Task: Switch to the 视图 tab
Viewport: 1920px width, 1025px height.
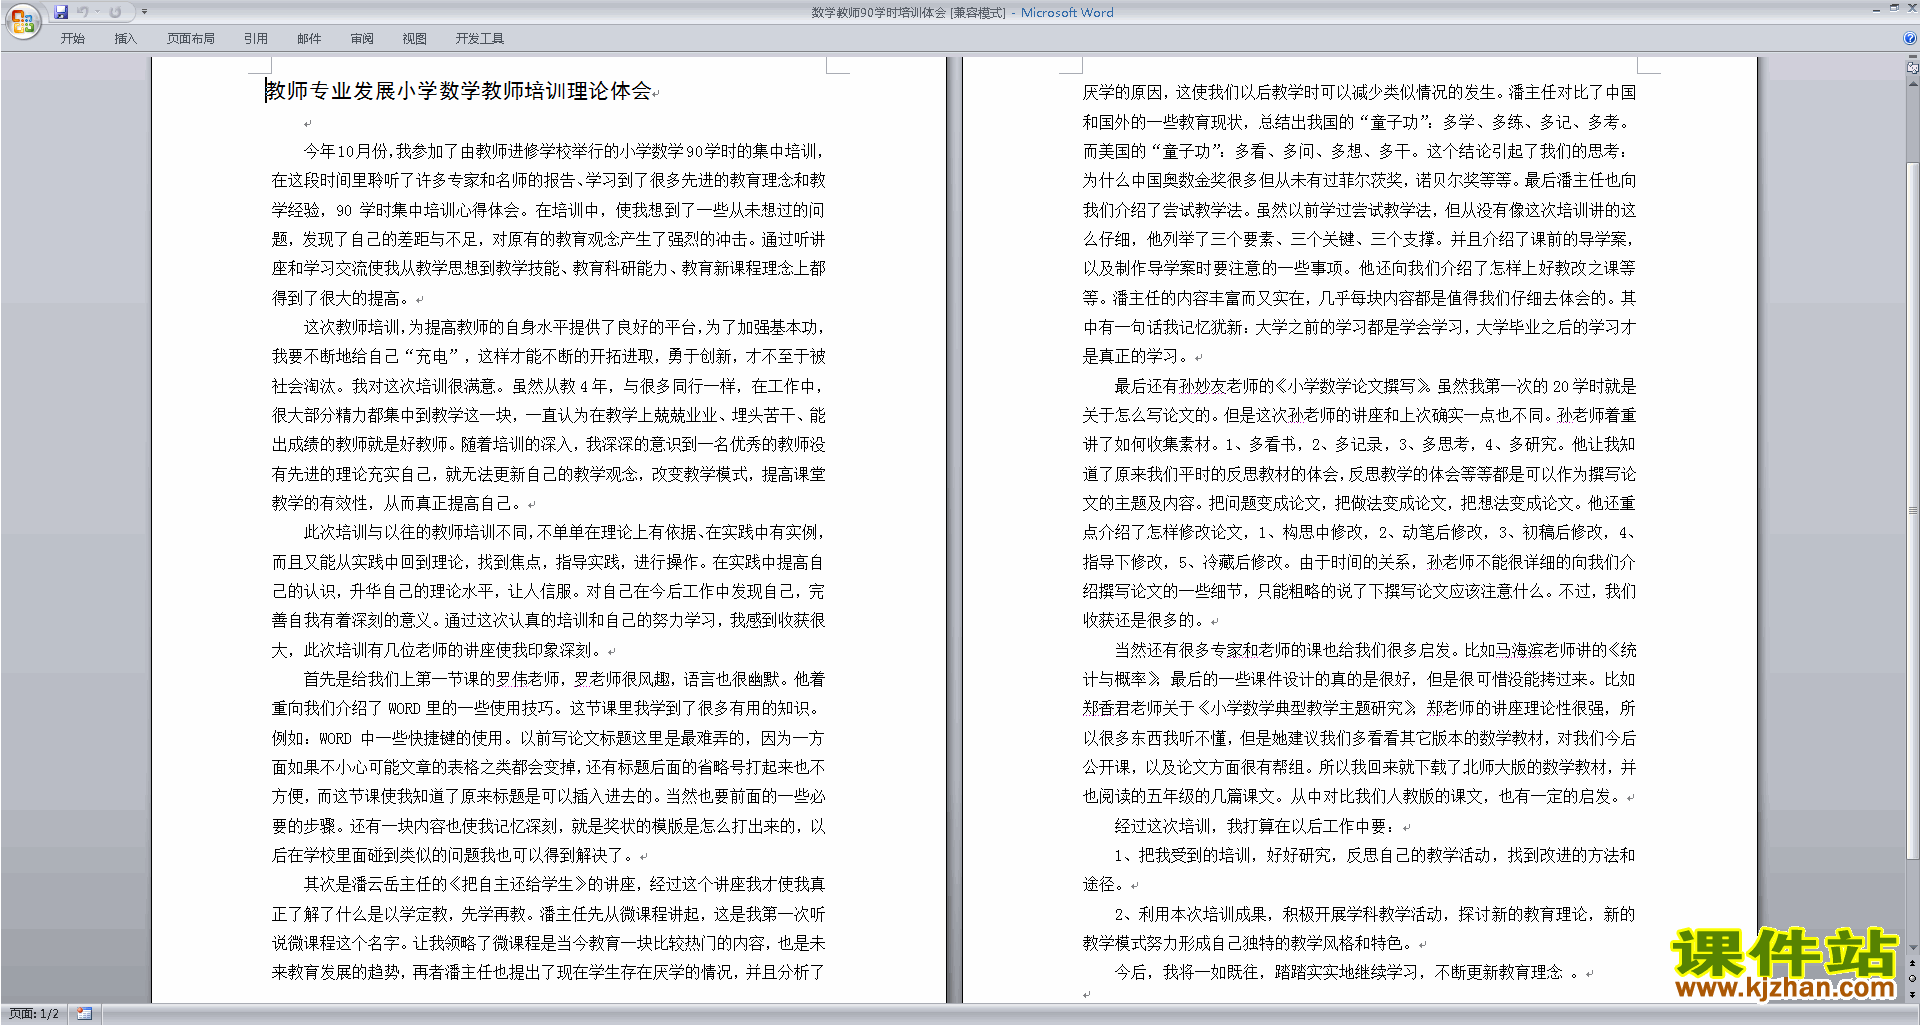Action: pyautogui.click(x=415, y=39)
